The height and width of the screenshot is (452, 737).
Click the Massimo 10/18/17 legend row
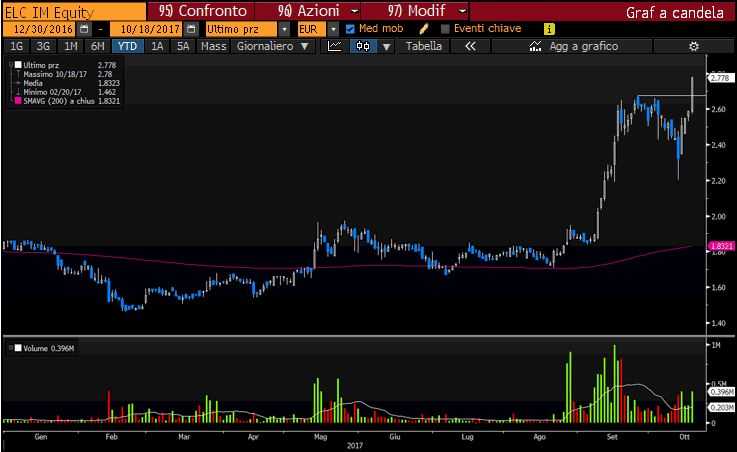[67, 74]
